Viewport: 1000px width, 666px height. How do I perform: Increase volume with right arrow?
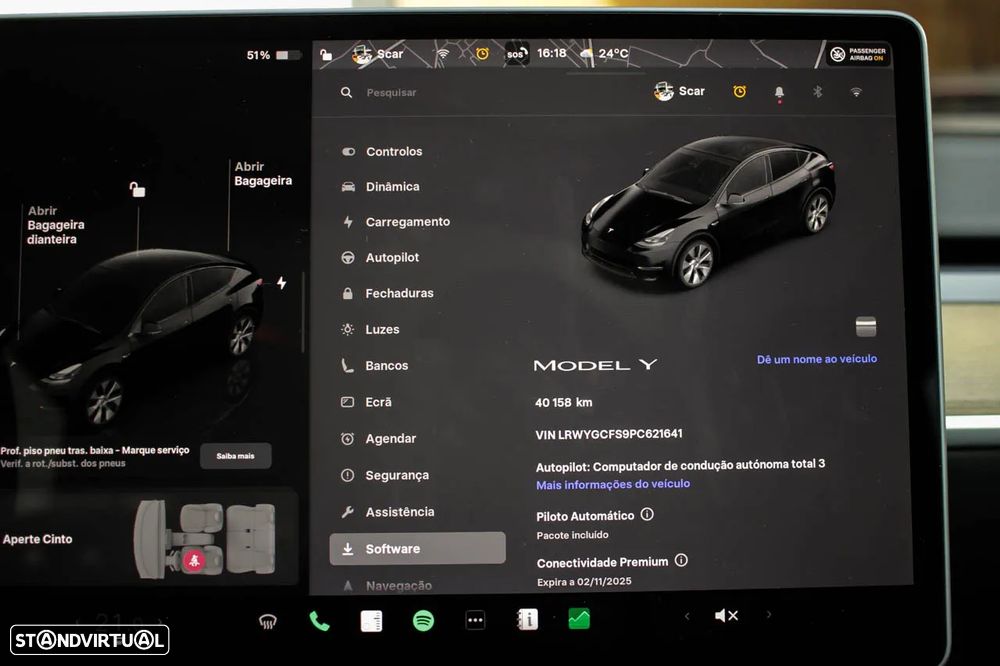click(x=768, y=615)
